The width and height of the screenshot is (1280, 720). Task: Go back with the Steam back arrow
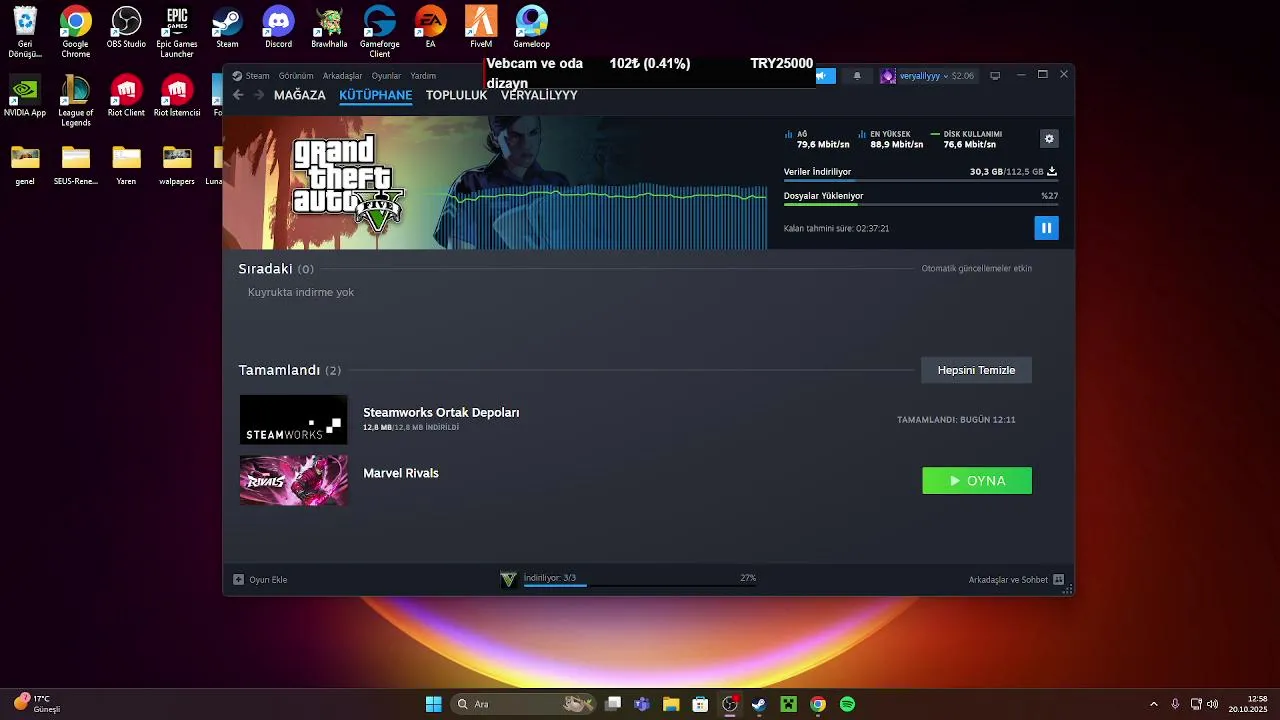(238, 95)
